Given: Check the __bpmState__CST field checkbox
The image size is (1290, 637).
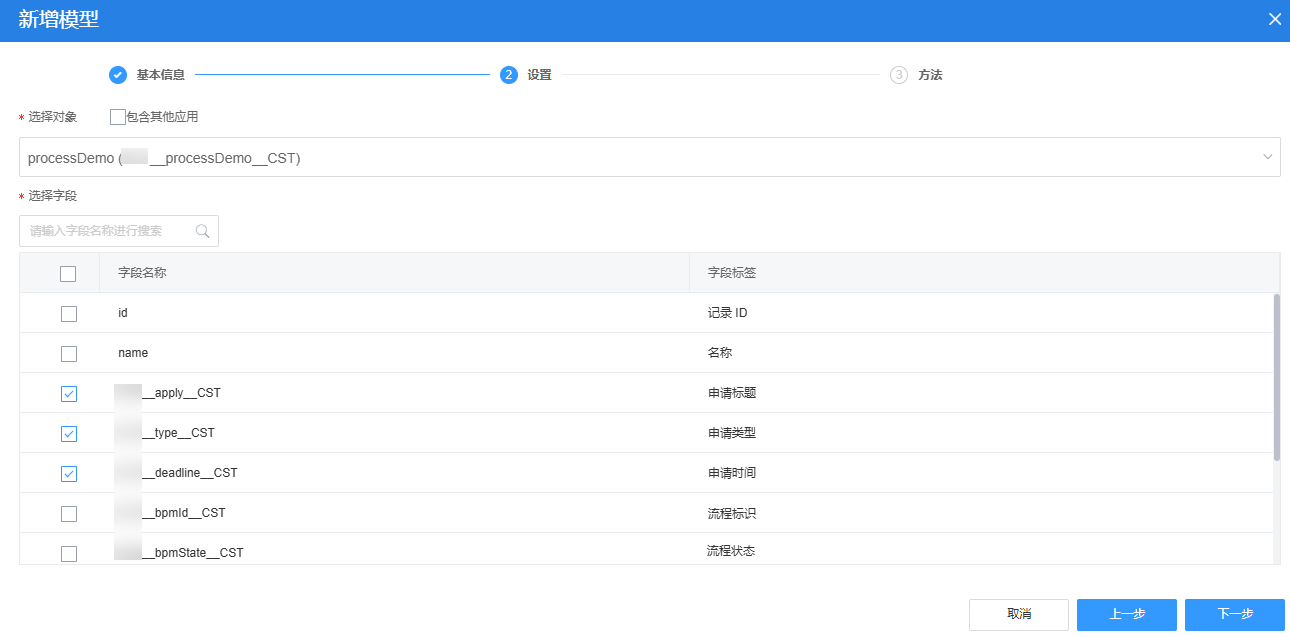Looking at the screenshot, I should click(x=68, y=553).
